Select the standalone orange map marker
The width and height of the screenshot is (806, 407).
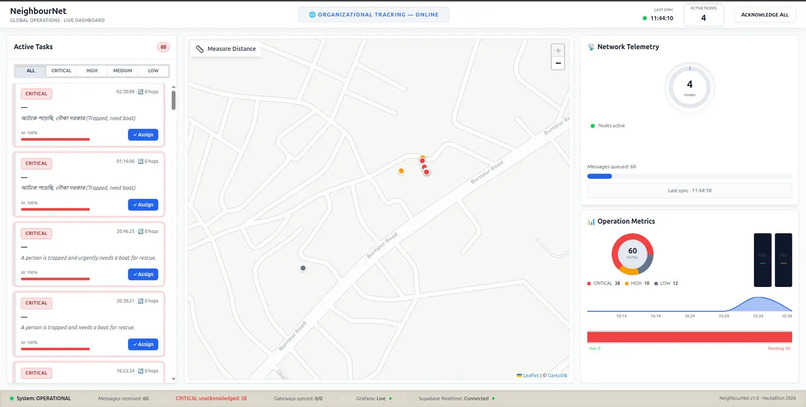pyautogui.click(x=401, y=171)
